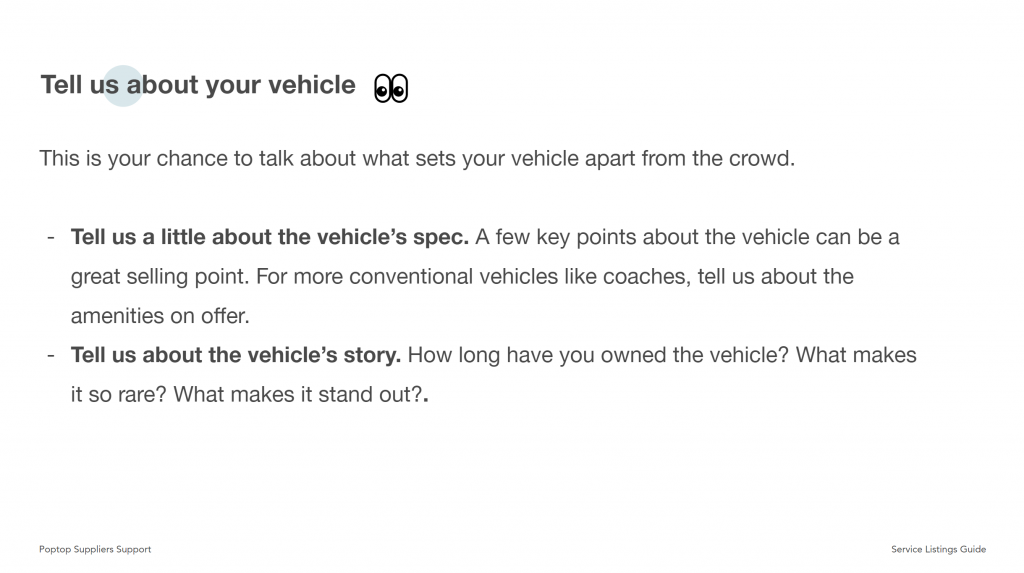
Task: Click the blue circle highlight on the heading
Action: click(124, 86)
